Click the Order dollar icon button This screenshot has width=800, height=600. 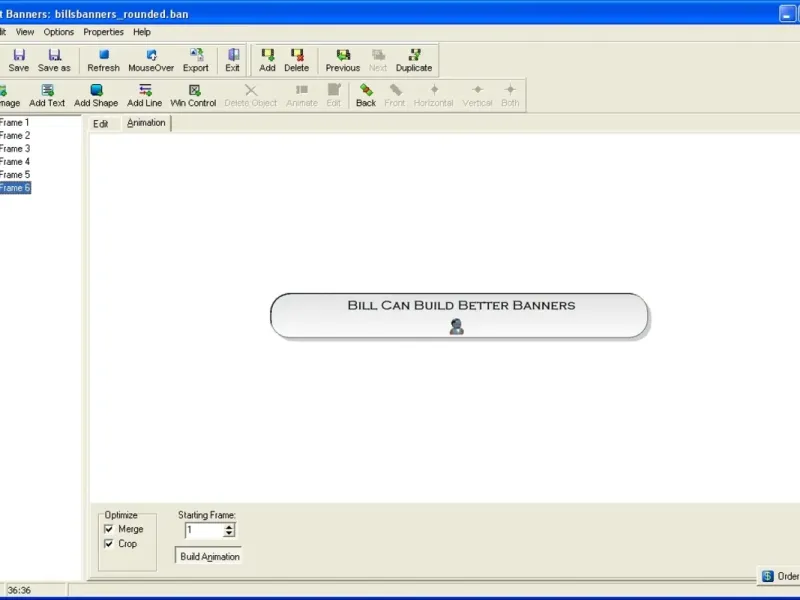[779, 576]
